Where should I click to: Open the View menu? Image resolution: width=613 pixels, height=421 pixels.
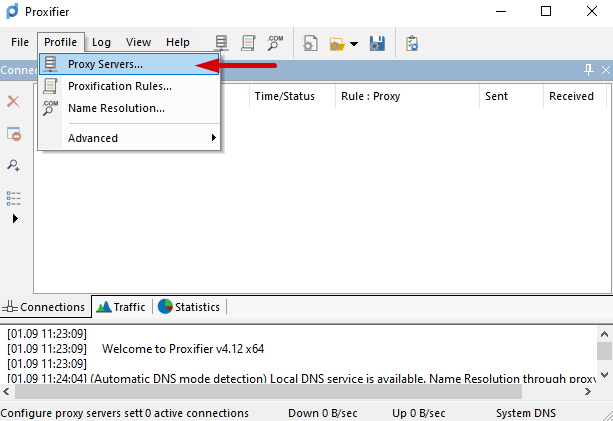[138, 42]
